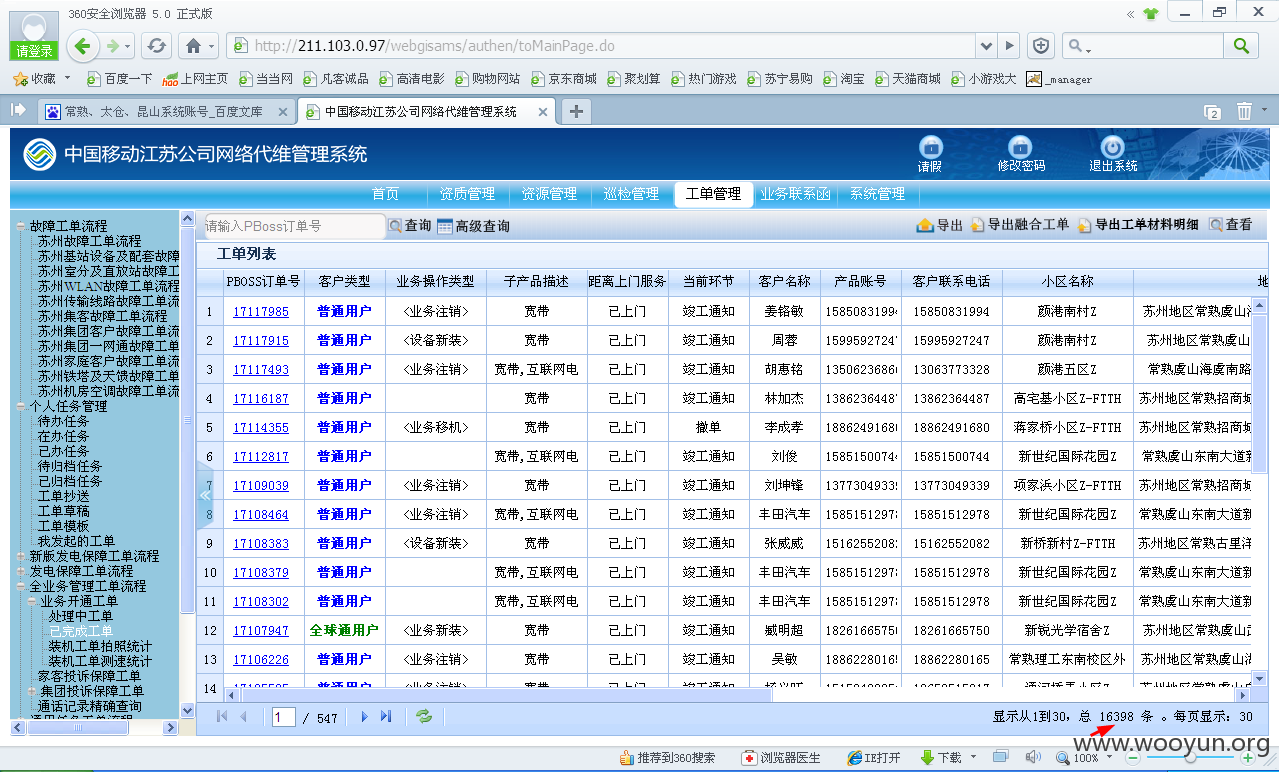Collapse the 业务开通工单 node

32,601
